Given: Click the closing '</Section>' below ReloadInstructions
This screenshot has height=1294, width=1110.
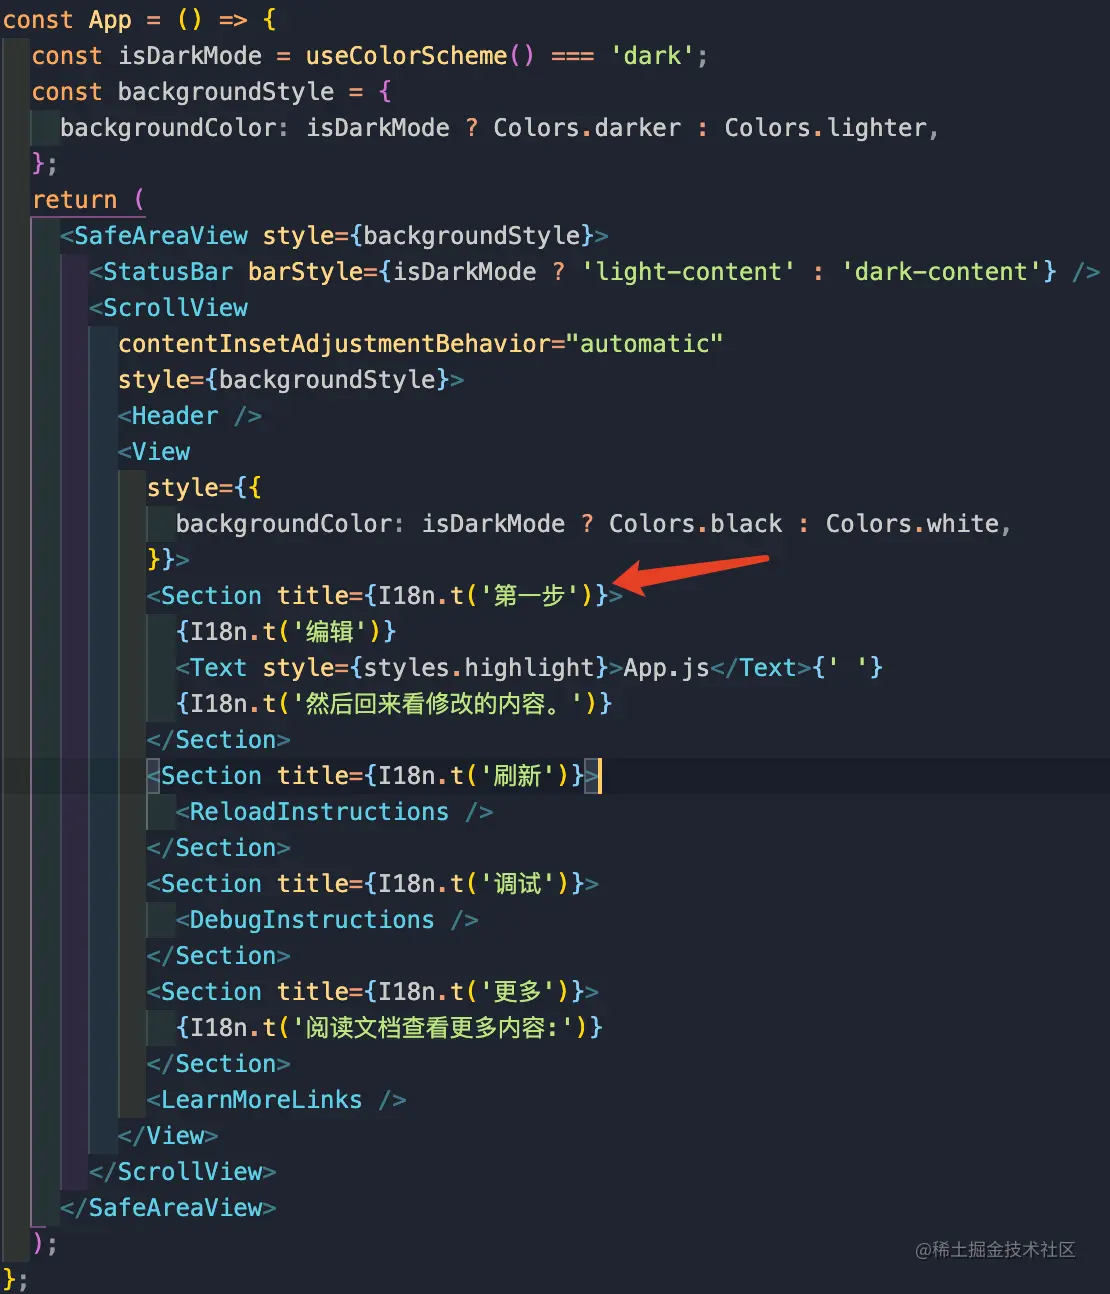Looking at the screenshot, I should click(x=219, y=848).
